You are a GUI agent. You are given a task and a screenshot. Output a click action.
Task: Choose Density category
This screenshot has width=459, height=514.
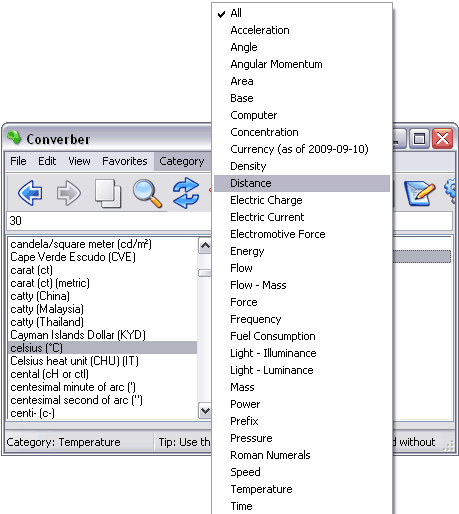point(302,166)
